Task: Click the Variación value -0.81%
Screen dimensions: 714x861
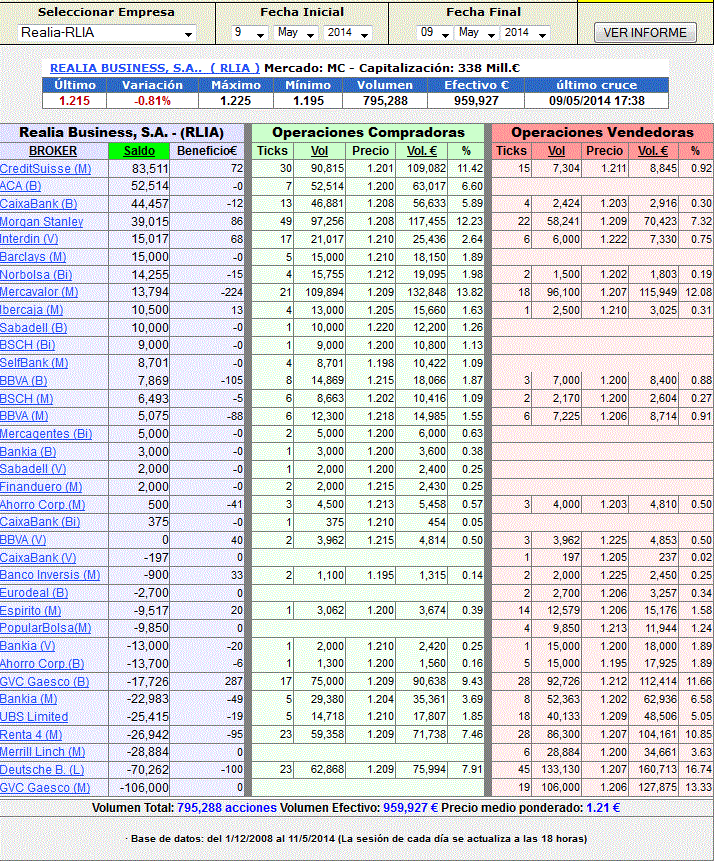Action: tap(152, 101)
